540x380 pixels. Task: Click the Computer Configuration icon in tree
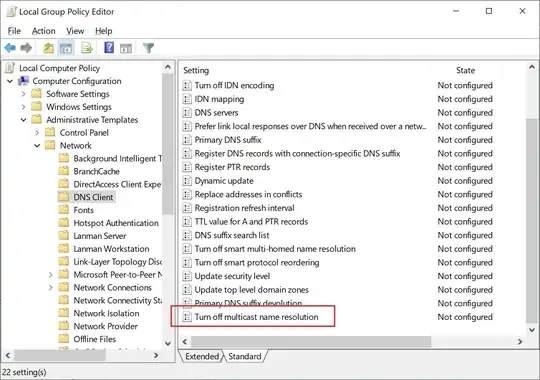point(23,81)
